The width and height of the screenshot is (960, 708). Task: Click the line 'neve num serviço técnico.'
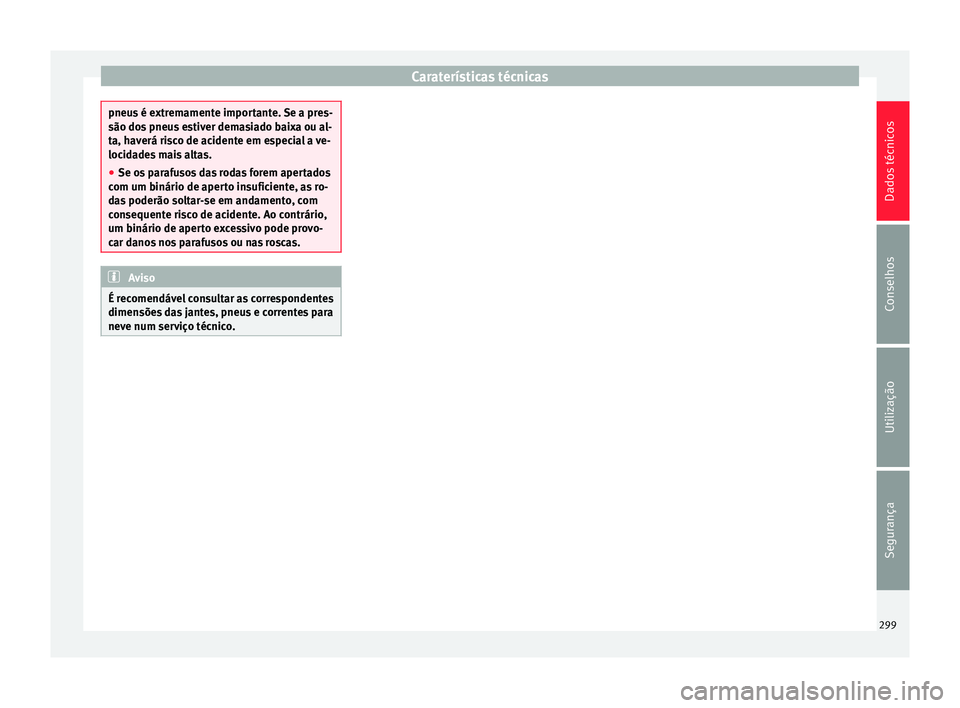(x=171, y=326)
